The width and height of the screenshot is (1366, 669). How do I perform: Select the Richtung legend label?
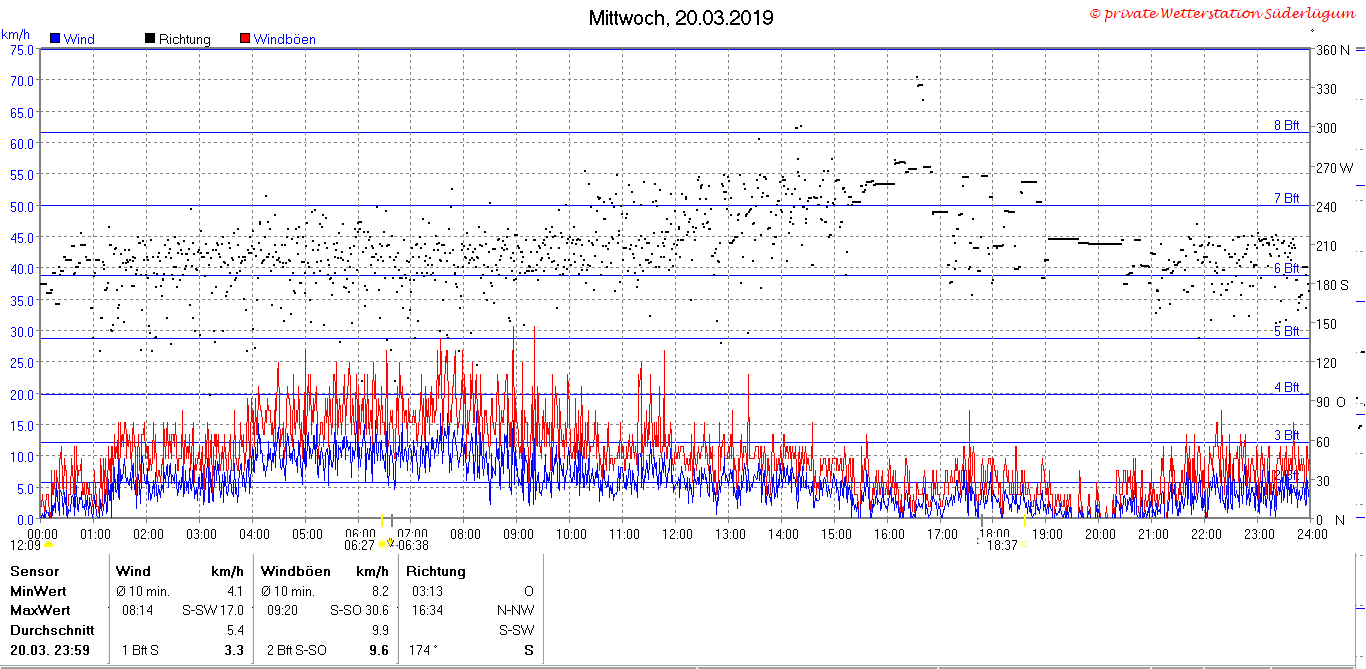(185, 40)
